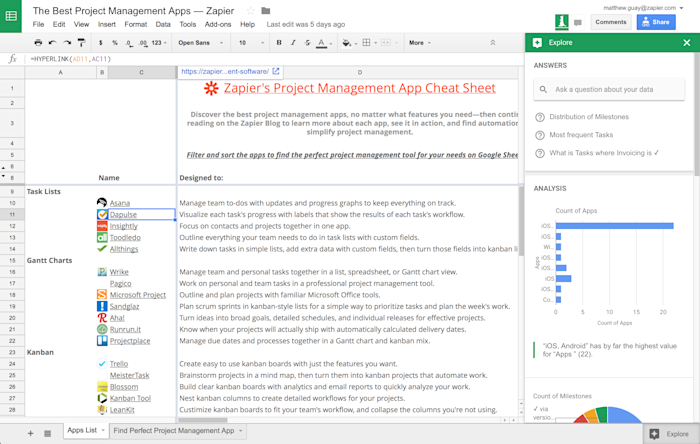Format as currency dollar icon
The image size is (700, 444).
tap(101, 43)
